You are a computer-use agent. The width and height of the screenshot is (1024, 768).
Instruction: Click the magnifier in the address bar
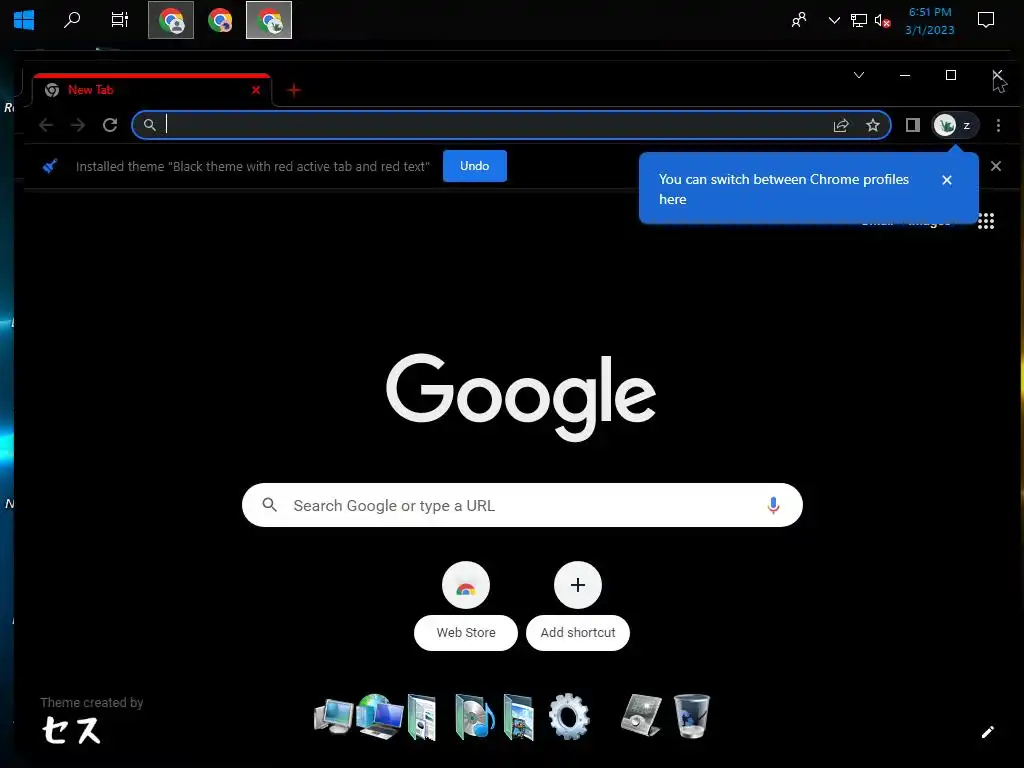click(150, 125)
